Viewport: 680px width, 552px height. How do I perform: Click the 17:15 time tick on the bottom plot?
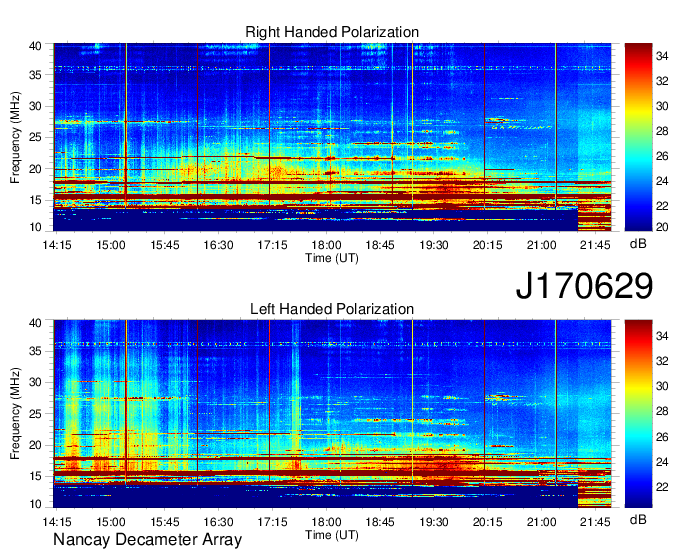272,522
